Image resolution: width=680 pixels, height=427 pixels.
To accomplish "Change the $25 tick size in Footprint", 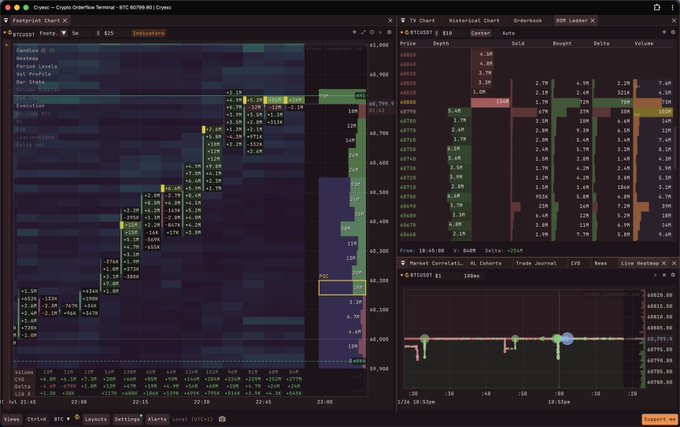I will 108,33.
